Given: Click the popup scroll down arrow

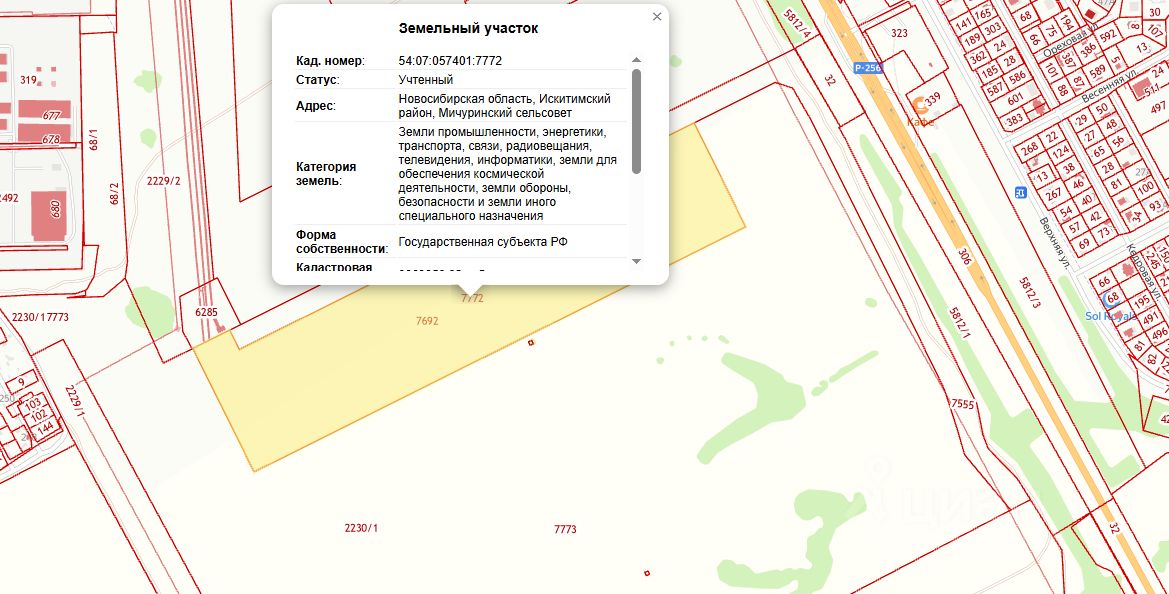Looking at the screenshot, I should click(x=636, y=261).
